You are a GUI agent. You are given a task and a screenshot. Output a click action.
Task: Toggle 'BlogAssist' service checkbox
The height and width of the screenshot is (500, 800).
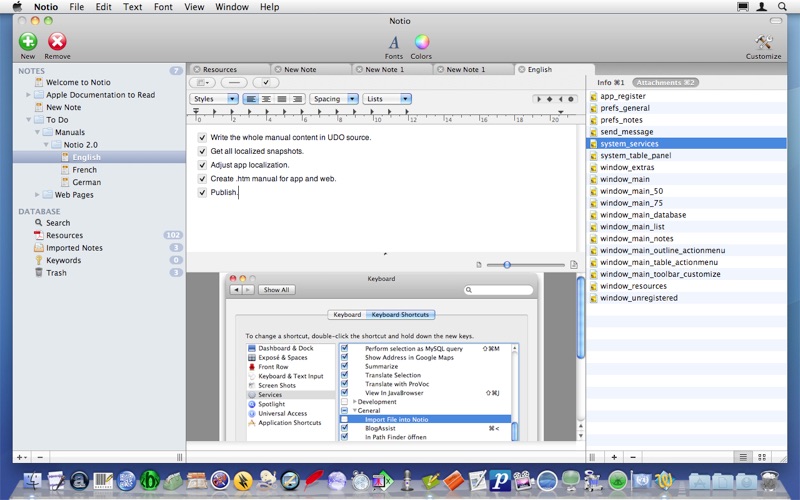[x=344, y=428]
